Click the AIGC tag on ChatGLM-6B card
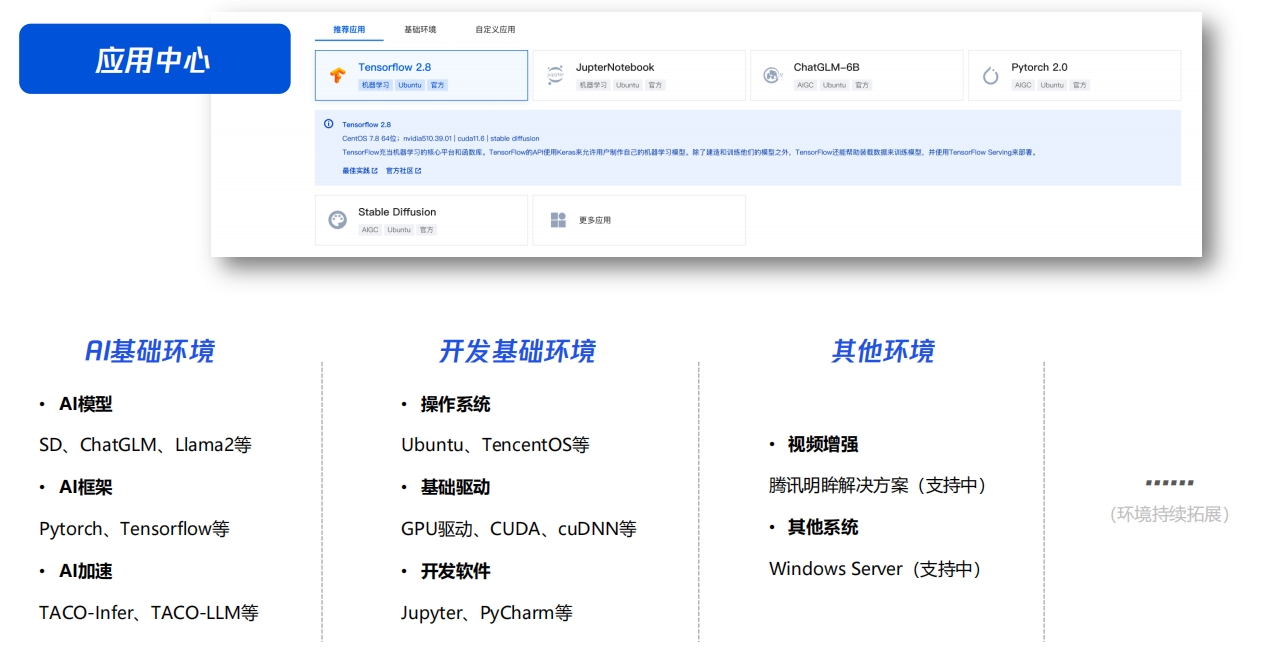This screenshot has width=1277, height=659. (x=806, y=85)
